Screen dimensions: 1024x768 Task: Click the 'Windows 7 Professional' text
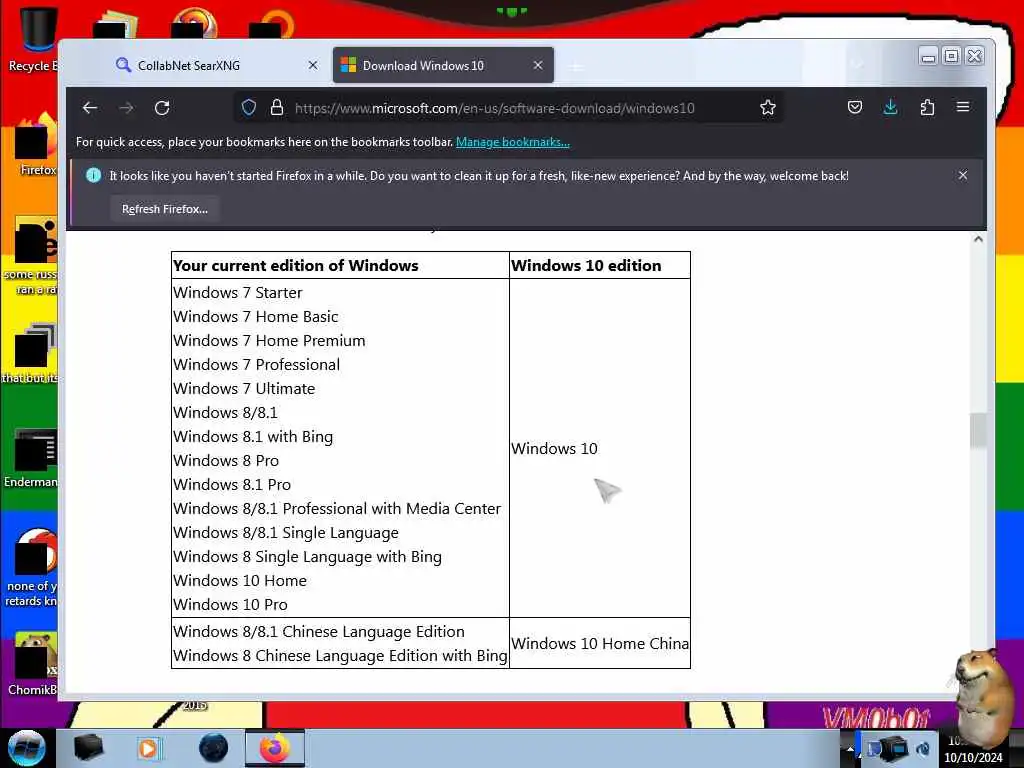pos(257,364)
